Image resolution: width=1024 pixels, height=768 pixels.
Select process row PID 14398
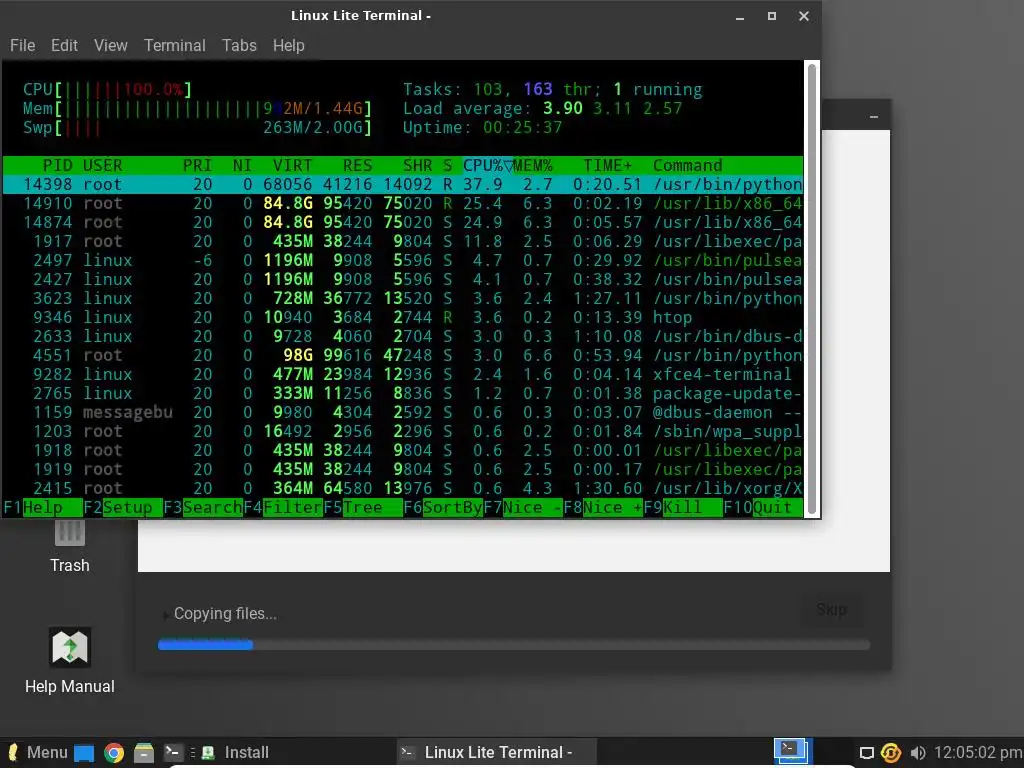pyautogui.click(x=403, y=184)
